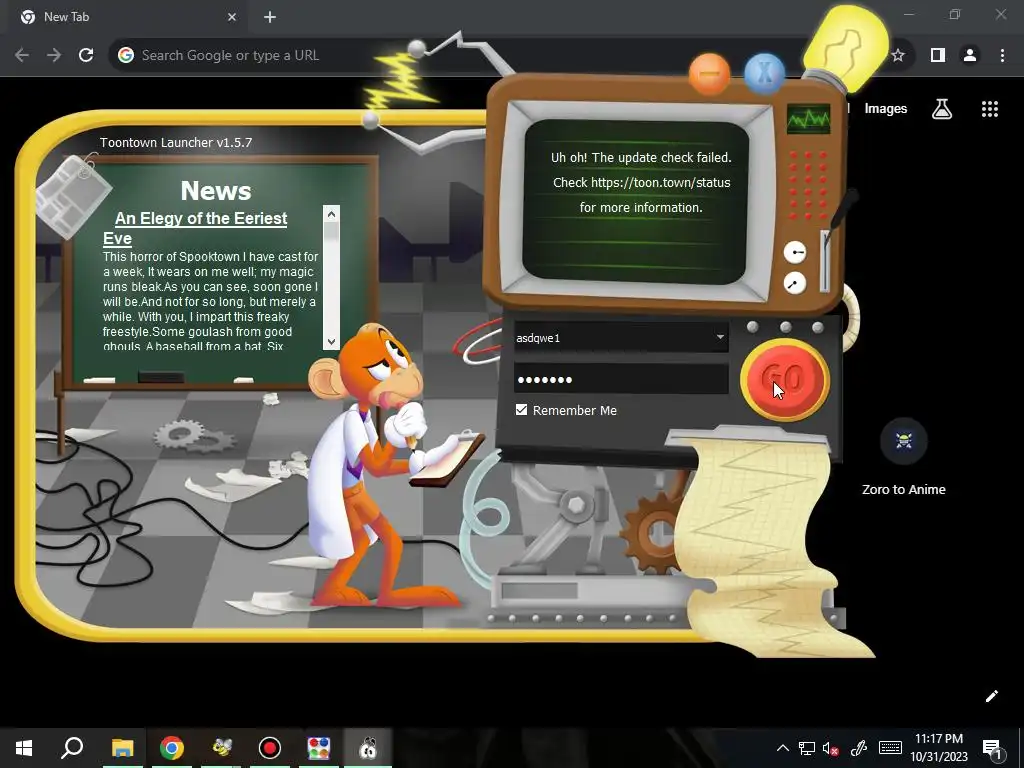Click the lower round dial on the TV
Viewport: 1024px width, 768px height.
click(x=794, y=283)
